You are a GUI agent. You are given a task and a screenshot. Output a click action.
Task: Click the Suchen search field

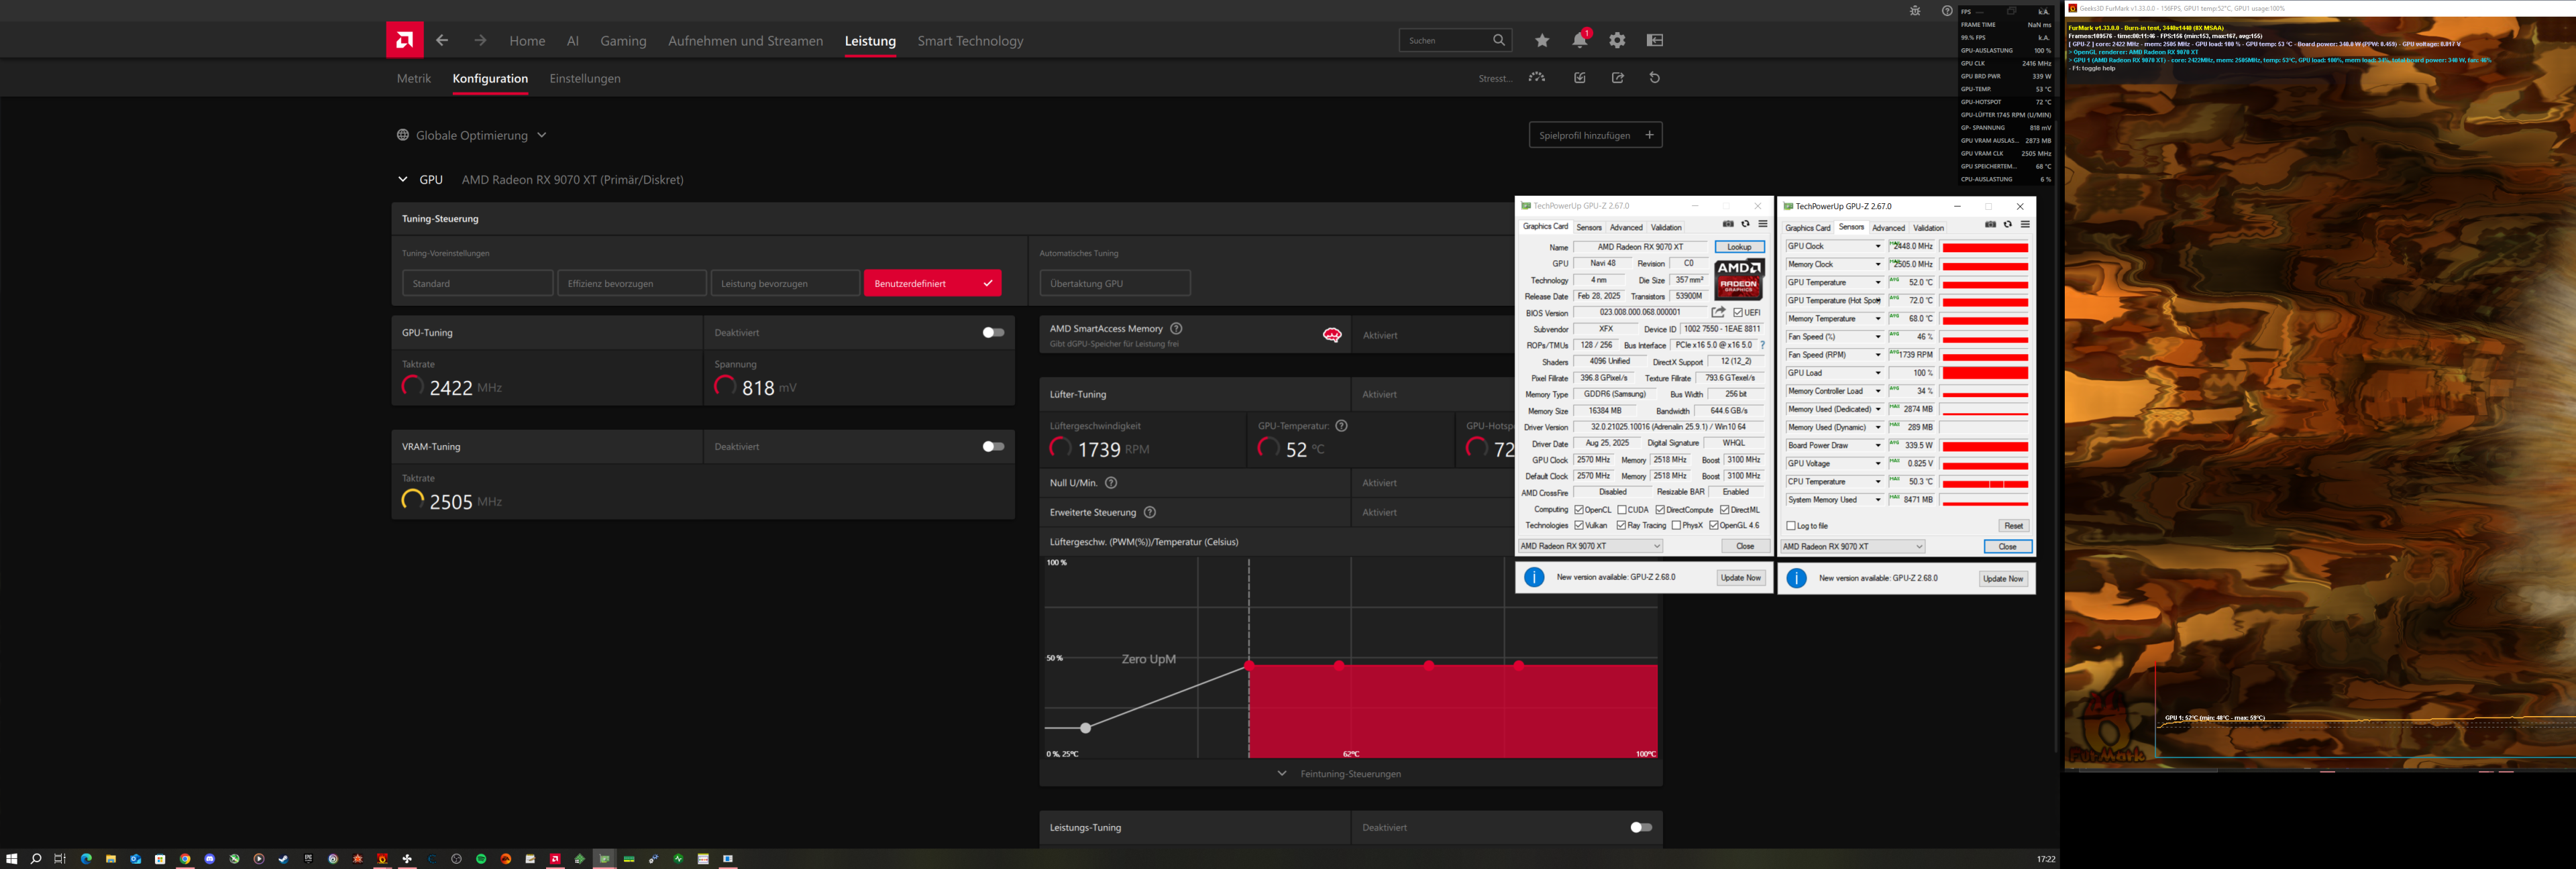point(1450,40)
